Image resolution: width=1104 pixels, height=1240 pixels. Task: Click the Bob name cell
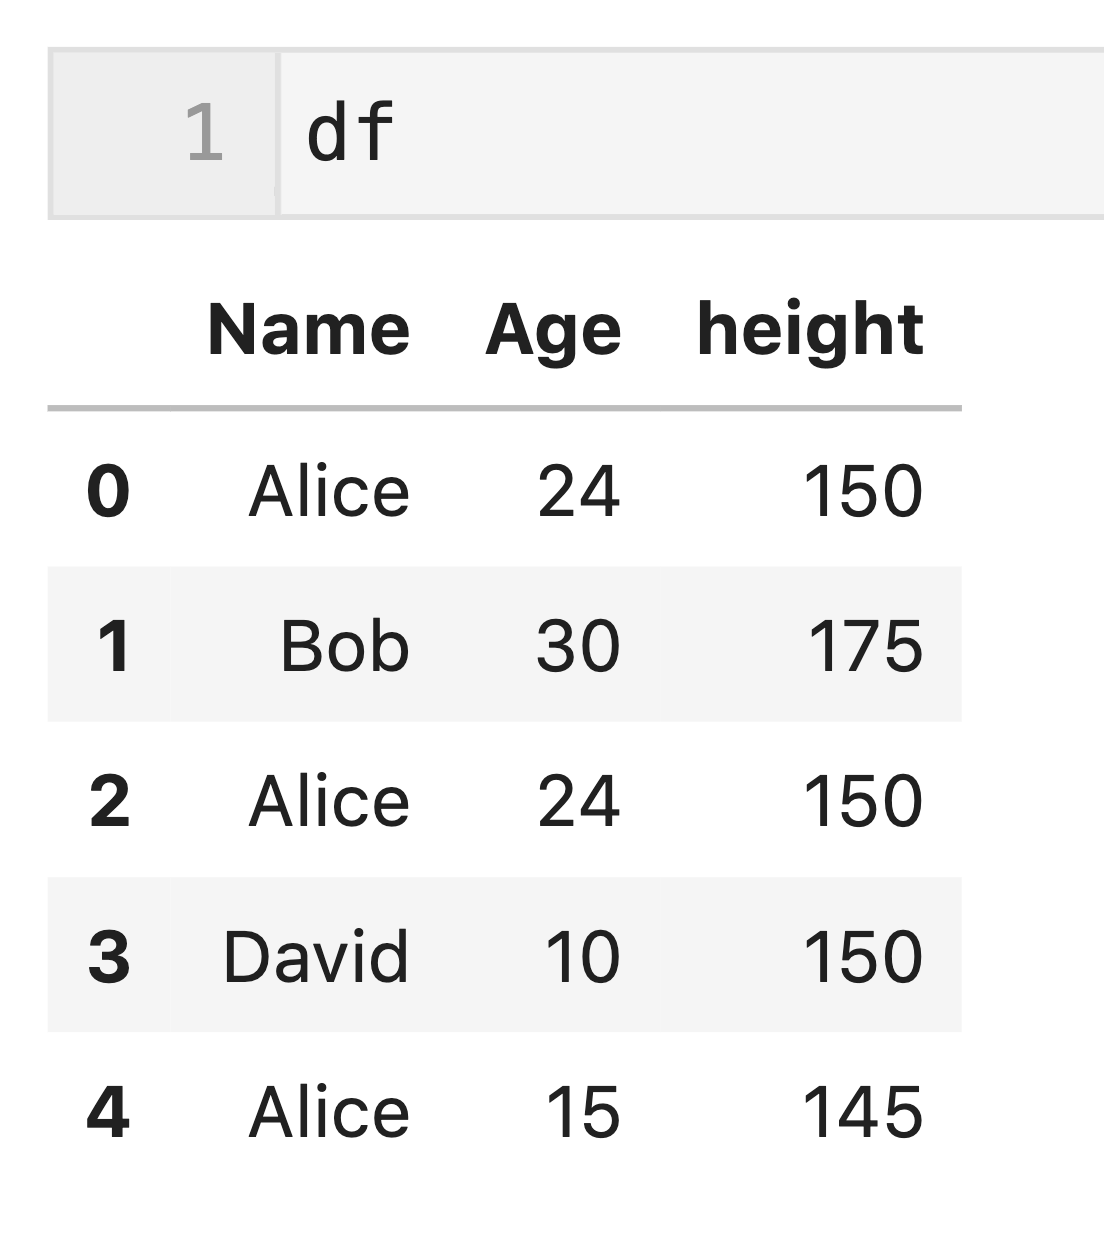[x=345, y=646]
